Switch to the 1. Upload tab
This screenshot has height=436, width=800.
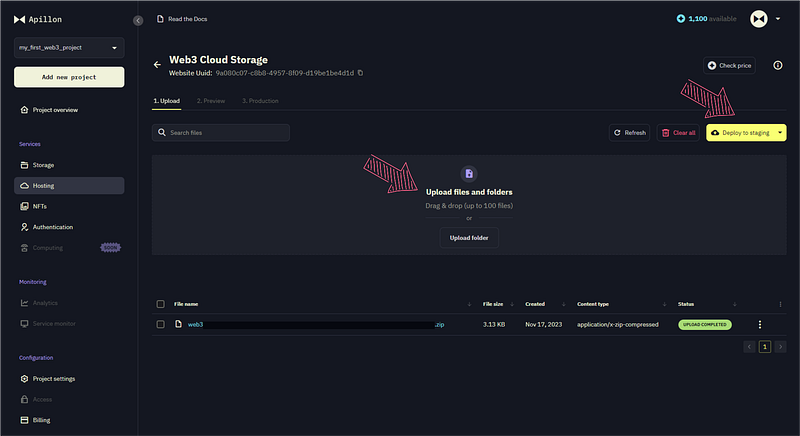pos(166,101)
